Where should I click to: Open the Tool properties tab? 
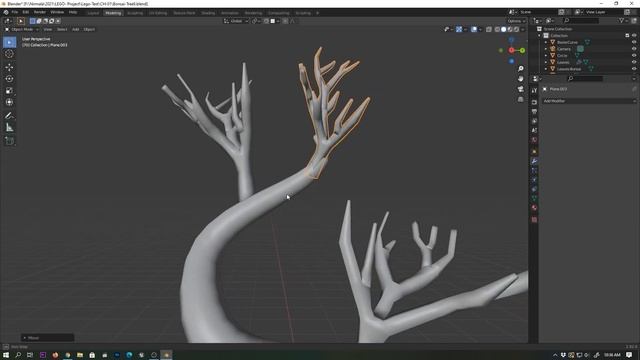(534, 91)
